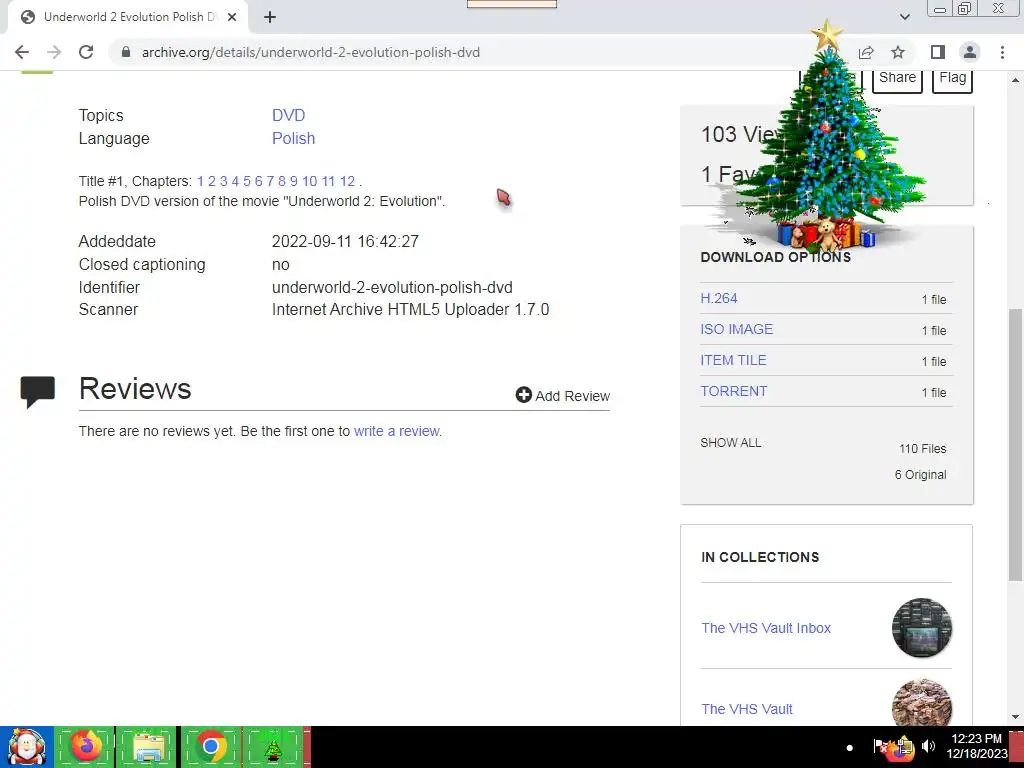Open the Polish language link
Image resolution: width=1024 pixels, height=768 pixels.
[x=293, y=138]
